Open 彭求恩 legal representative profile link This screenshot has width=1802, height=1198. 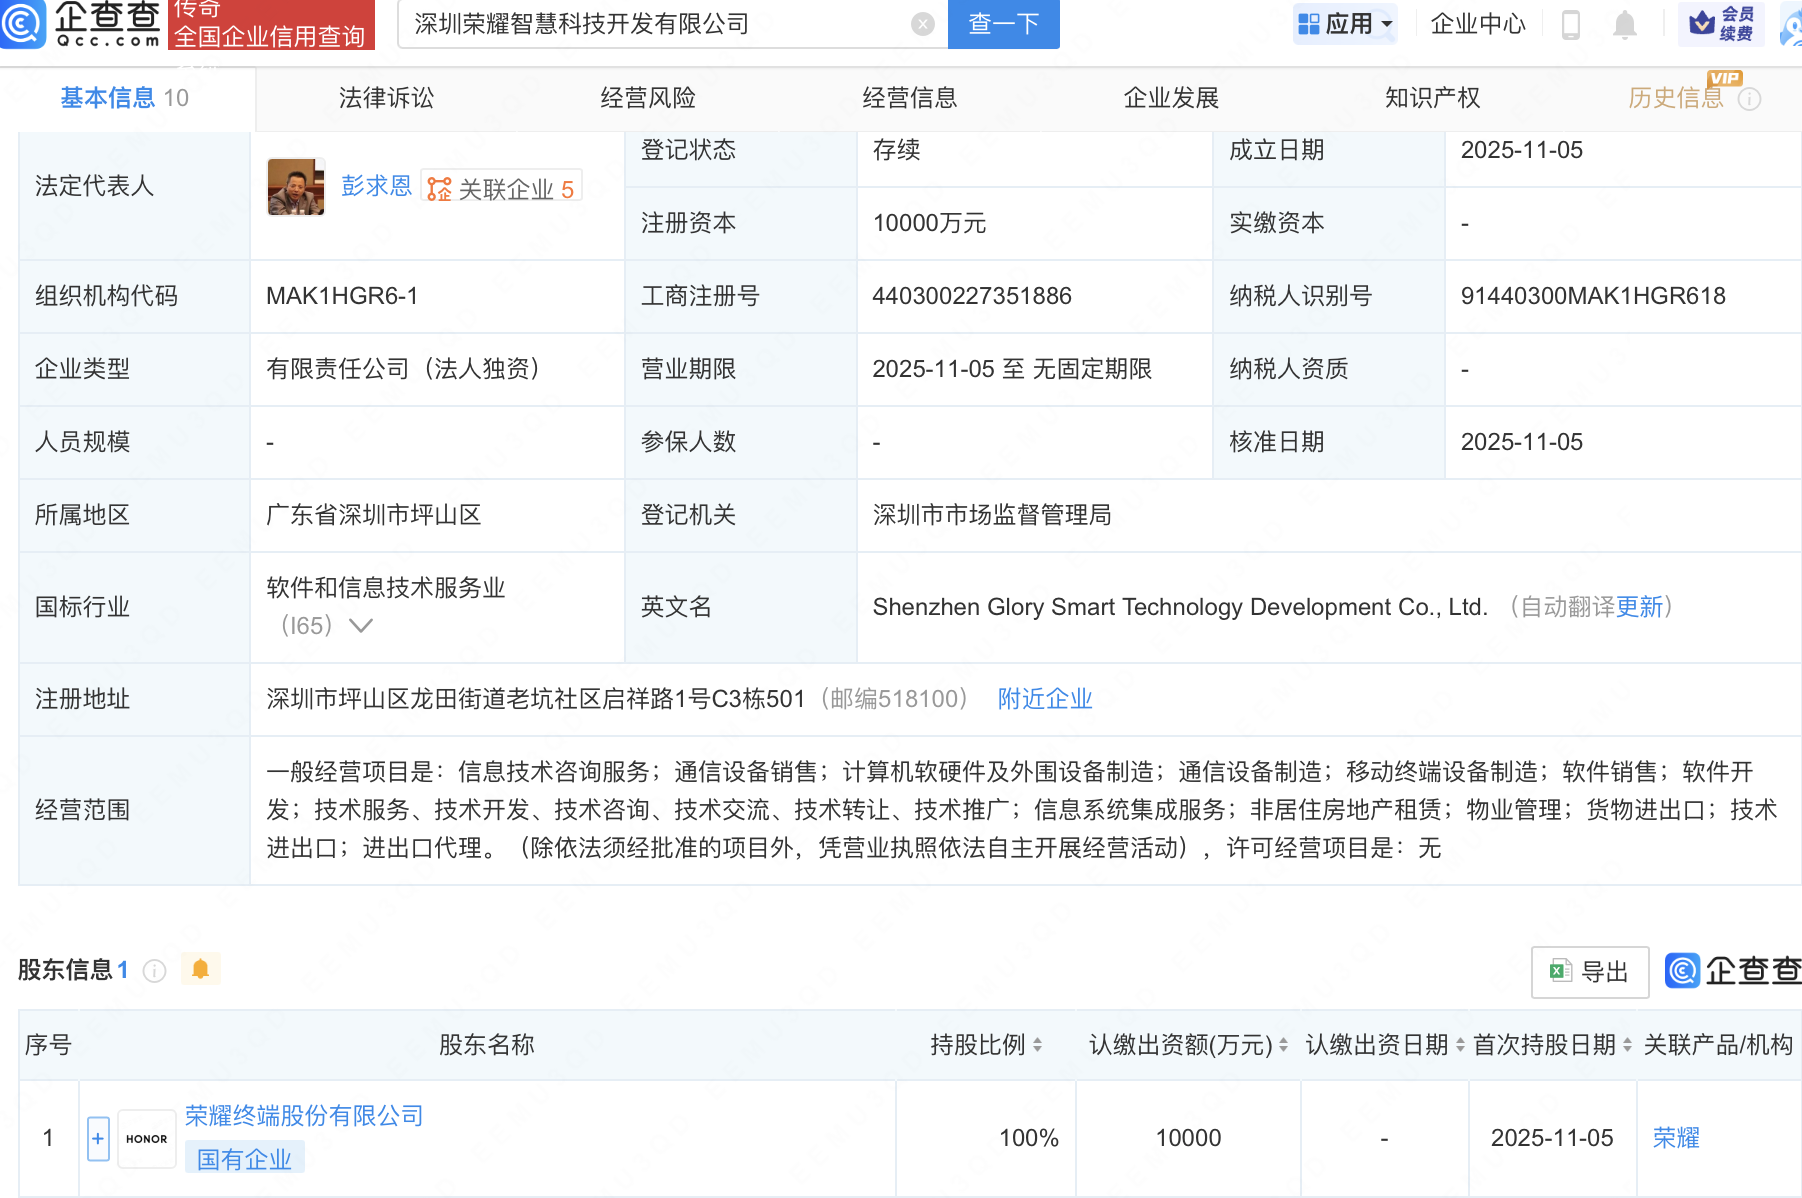click(376, 186)
